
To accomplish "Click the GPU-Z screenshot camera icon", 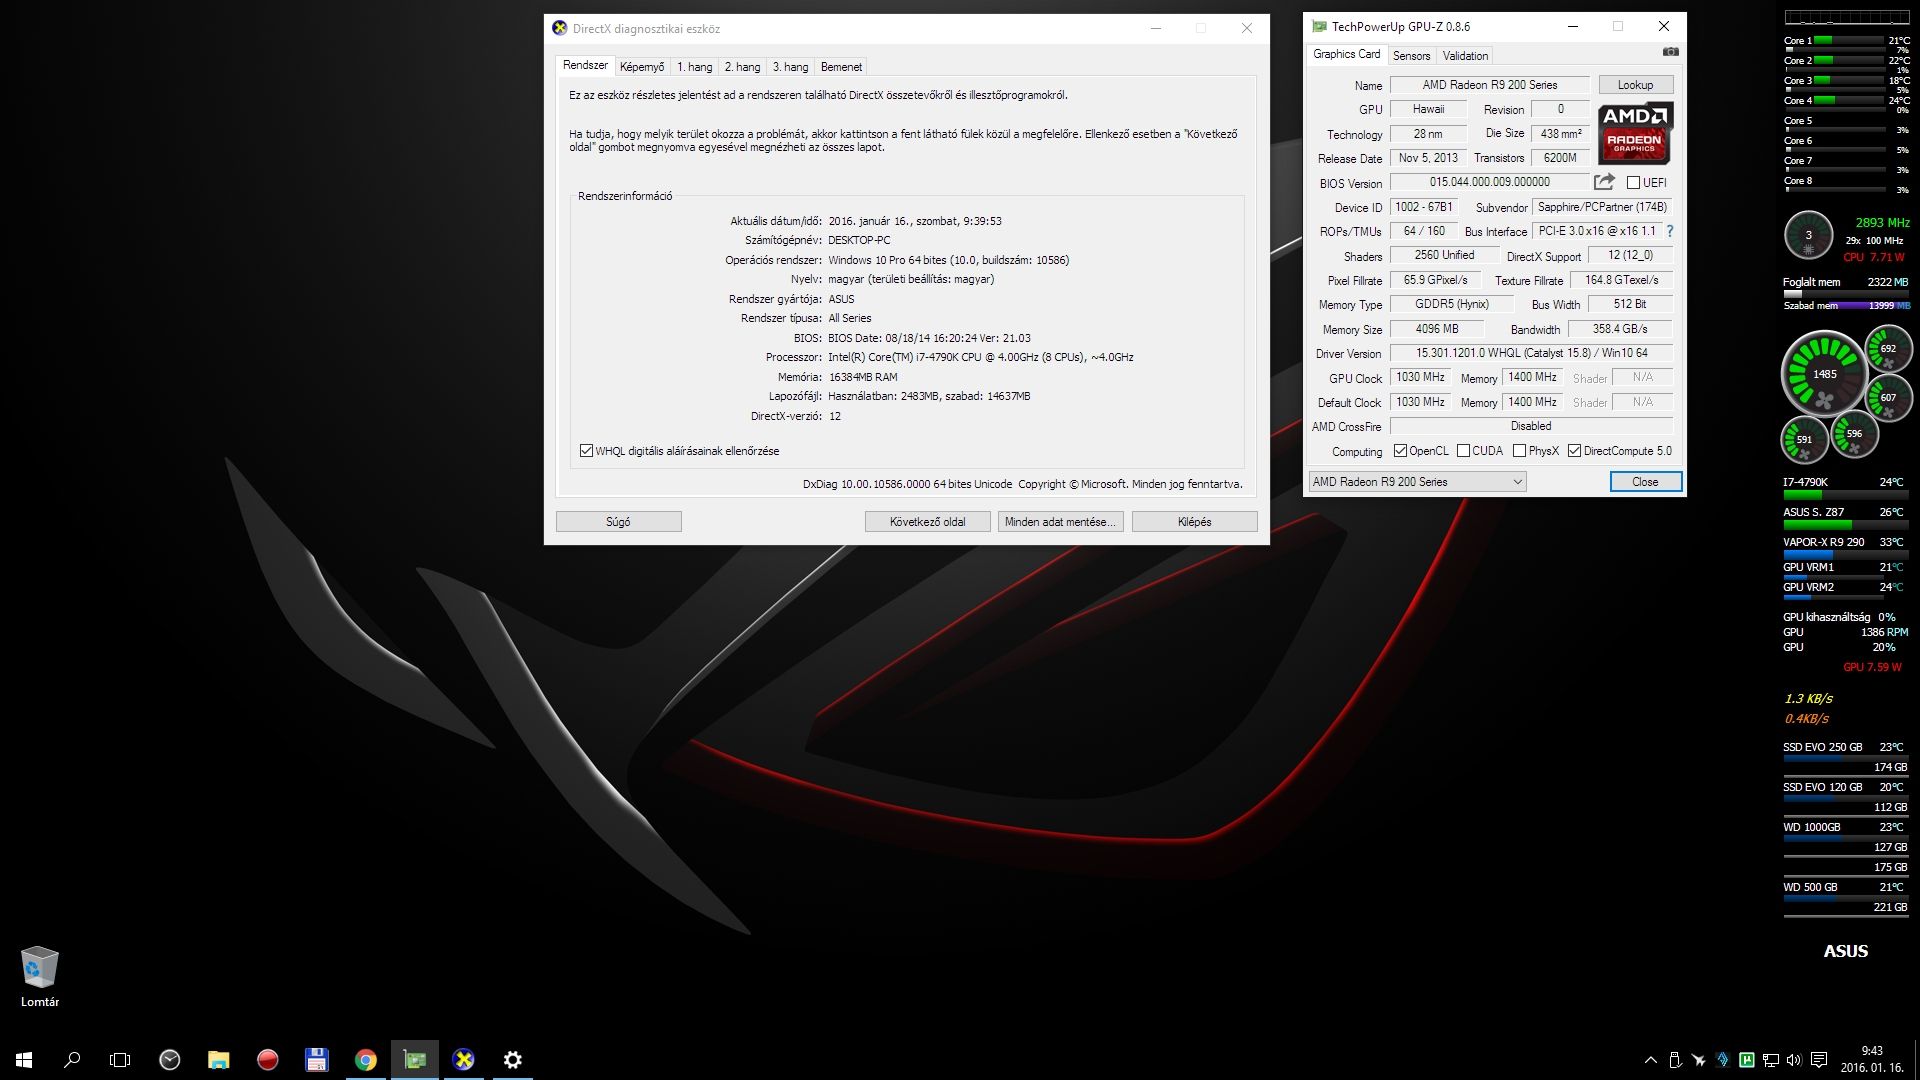I will coord(1670,52).
